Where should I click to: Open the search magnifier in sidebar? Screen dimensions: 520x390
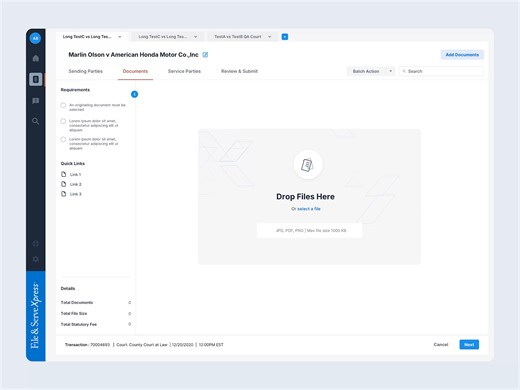point(36,121)
